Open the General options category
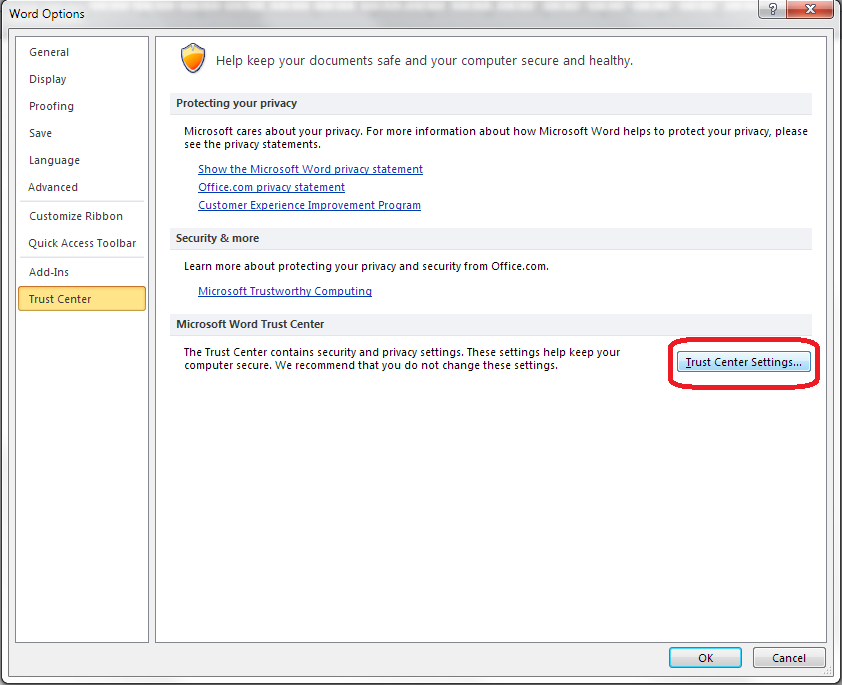This screenshot has height=685, width=842. pyautogui.click(x=49, y=52)
